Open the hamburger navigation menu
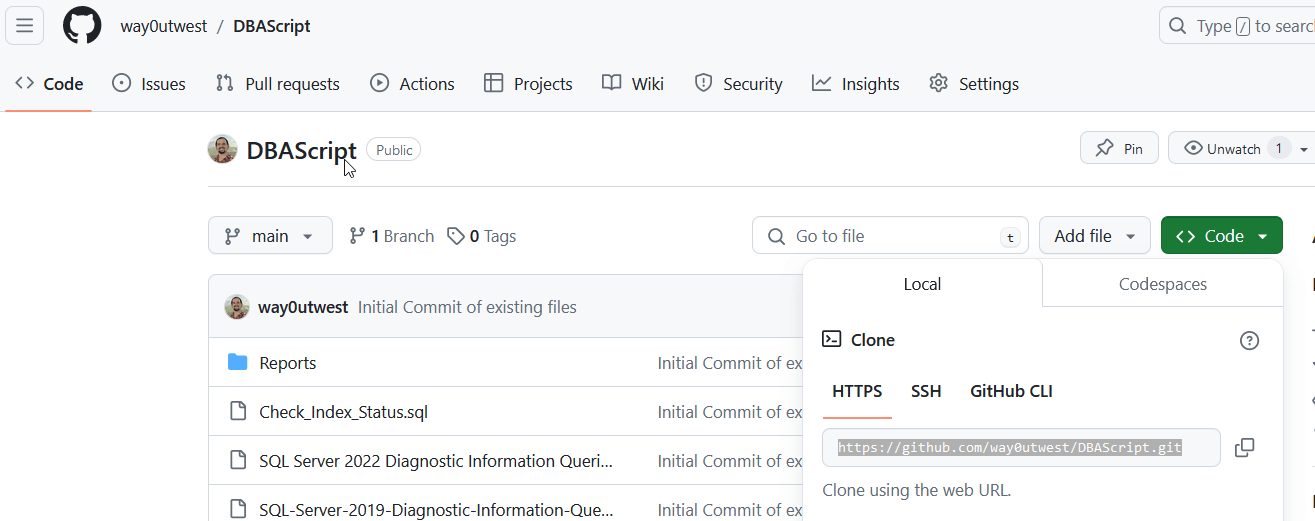 pos(25,26)
